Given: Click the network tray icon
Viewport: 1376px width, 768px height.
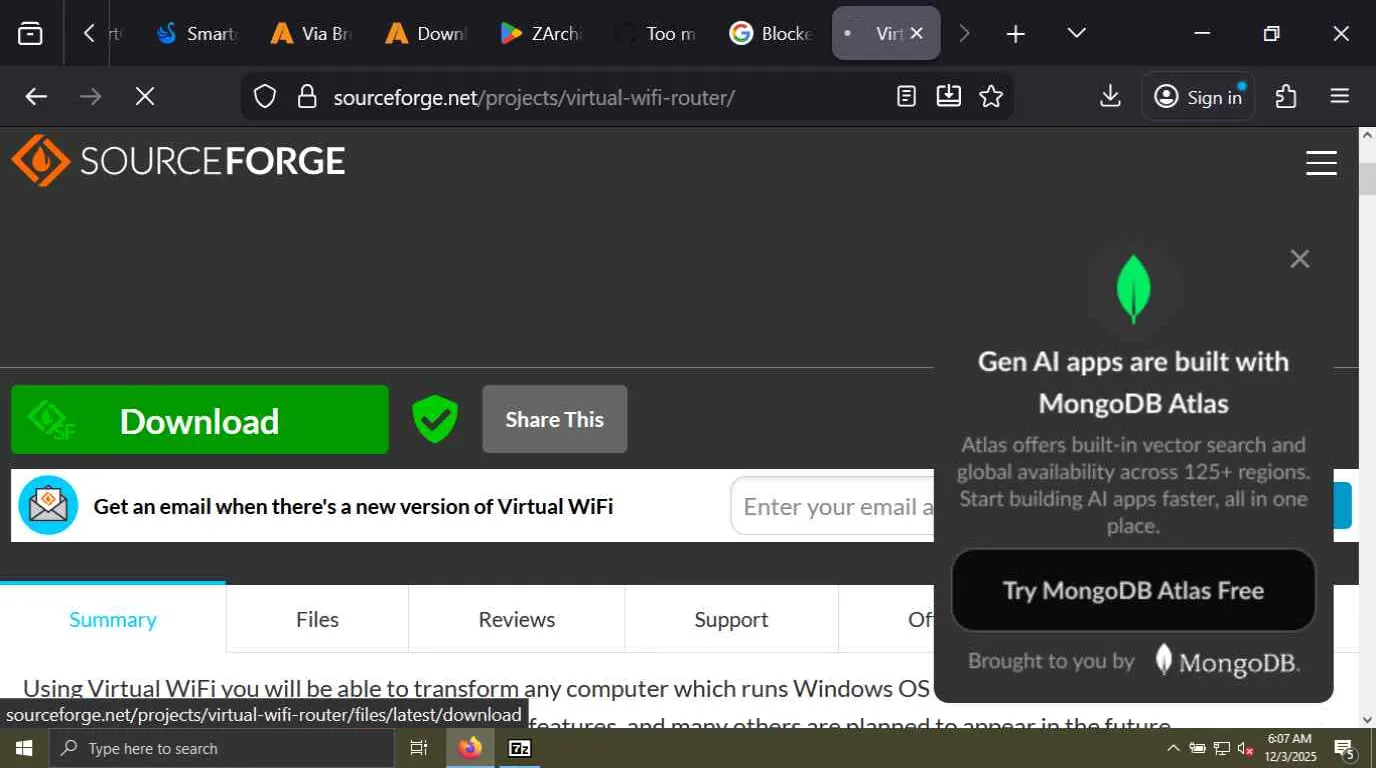Looking at the screenshot, I should [x=1221, y=748].
